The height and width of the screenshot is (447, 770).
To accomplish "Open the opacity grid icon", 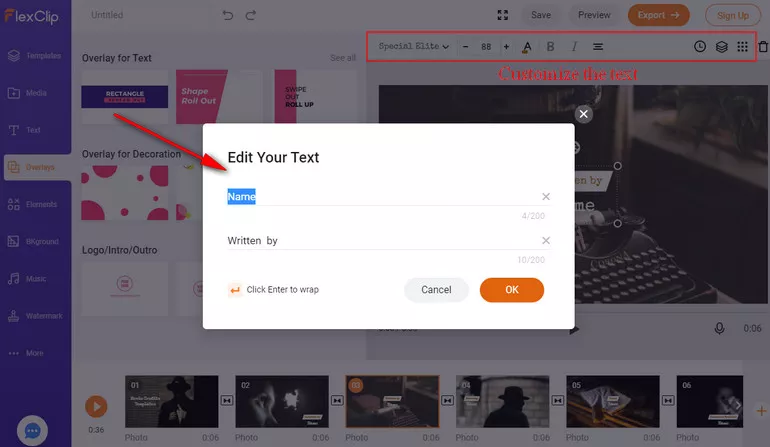I will tap(742, 47).
